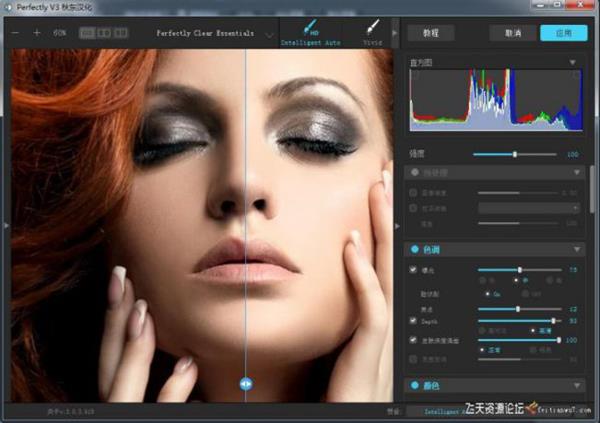600x423 pixels.
Task: Switch to single image view mode icon
Action: (x=87, y=33)
